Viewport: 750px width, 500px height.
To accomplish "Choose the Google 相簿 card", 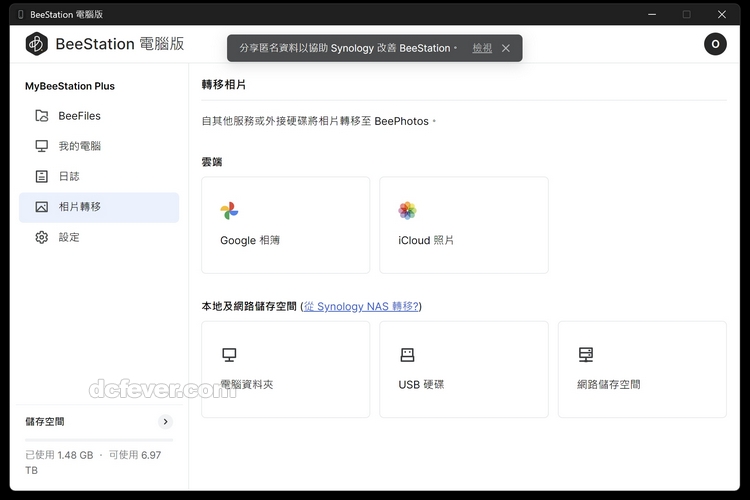I will coord(286,225).
